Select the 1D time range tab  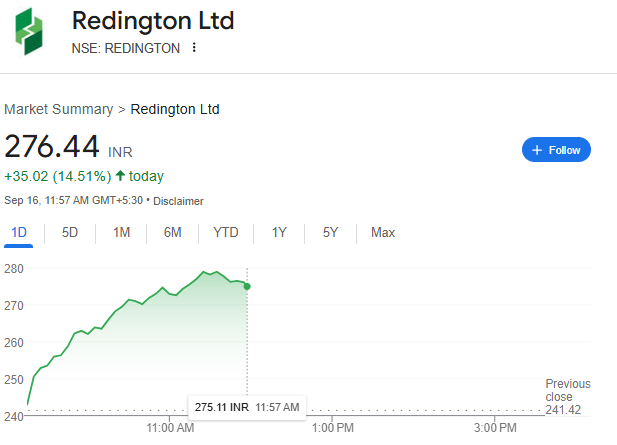(x=19, y=233)
